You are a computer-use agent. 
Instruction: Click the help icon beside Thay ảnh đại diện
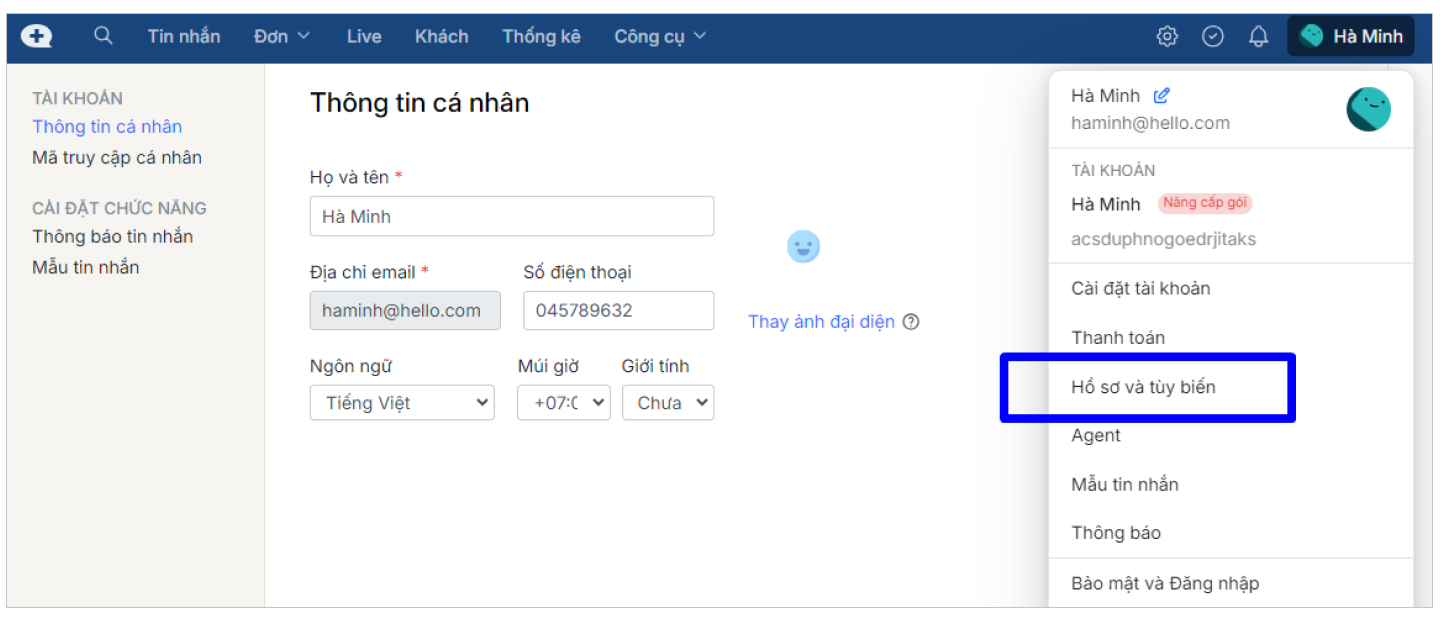point(911,322)
